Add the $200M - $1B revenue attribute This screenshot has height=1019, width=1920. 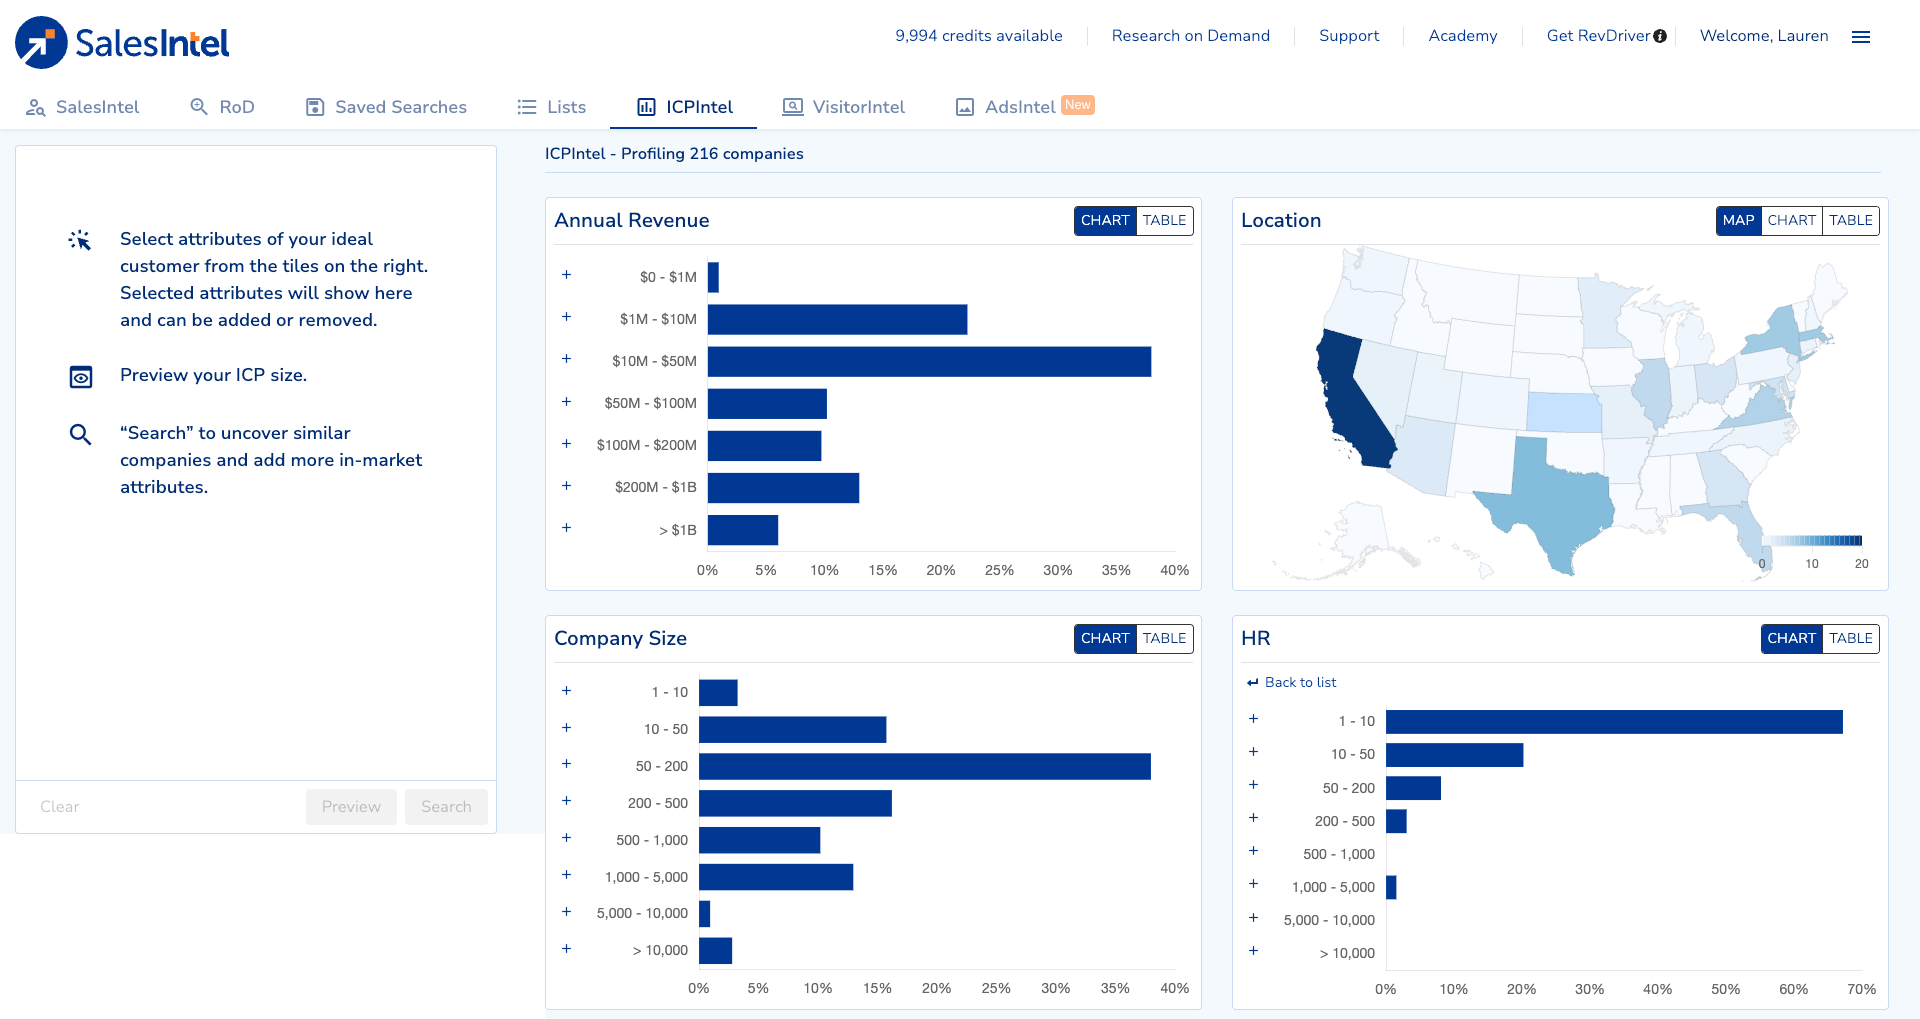click(x=567, y=485)
